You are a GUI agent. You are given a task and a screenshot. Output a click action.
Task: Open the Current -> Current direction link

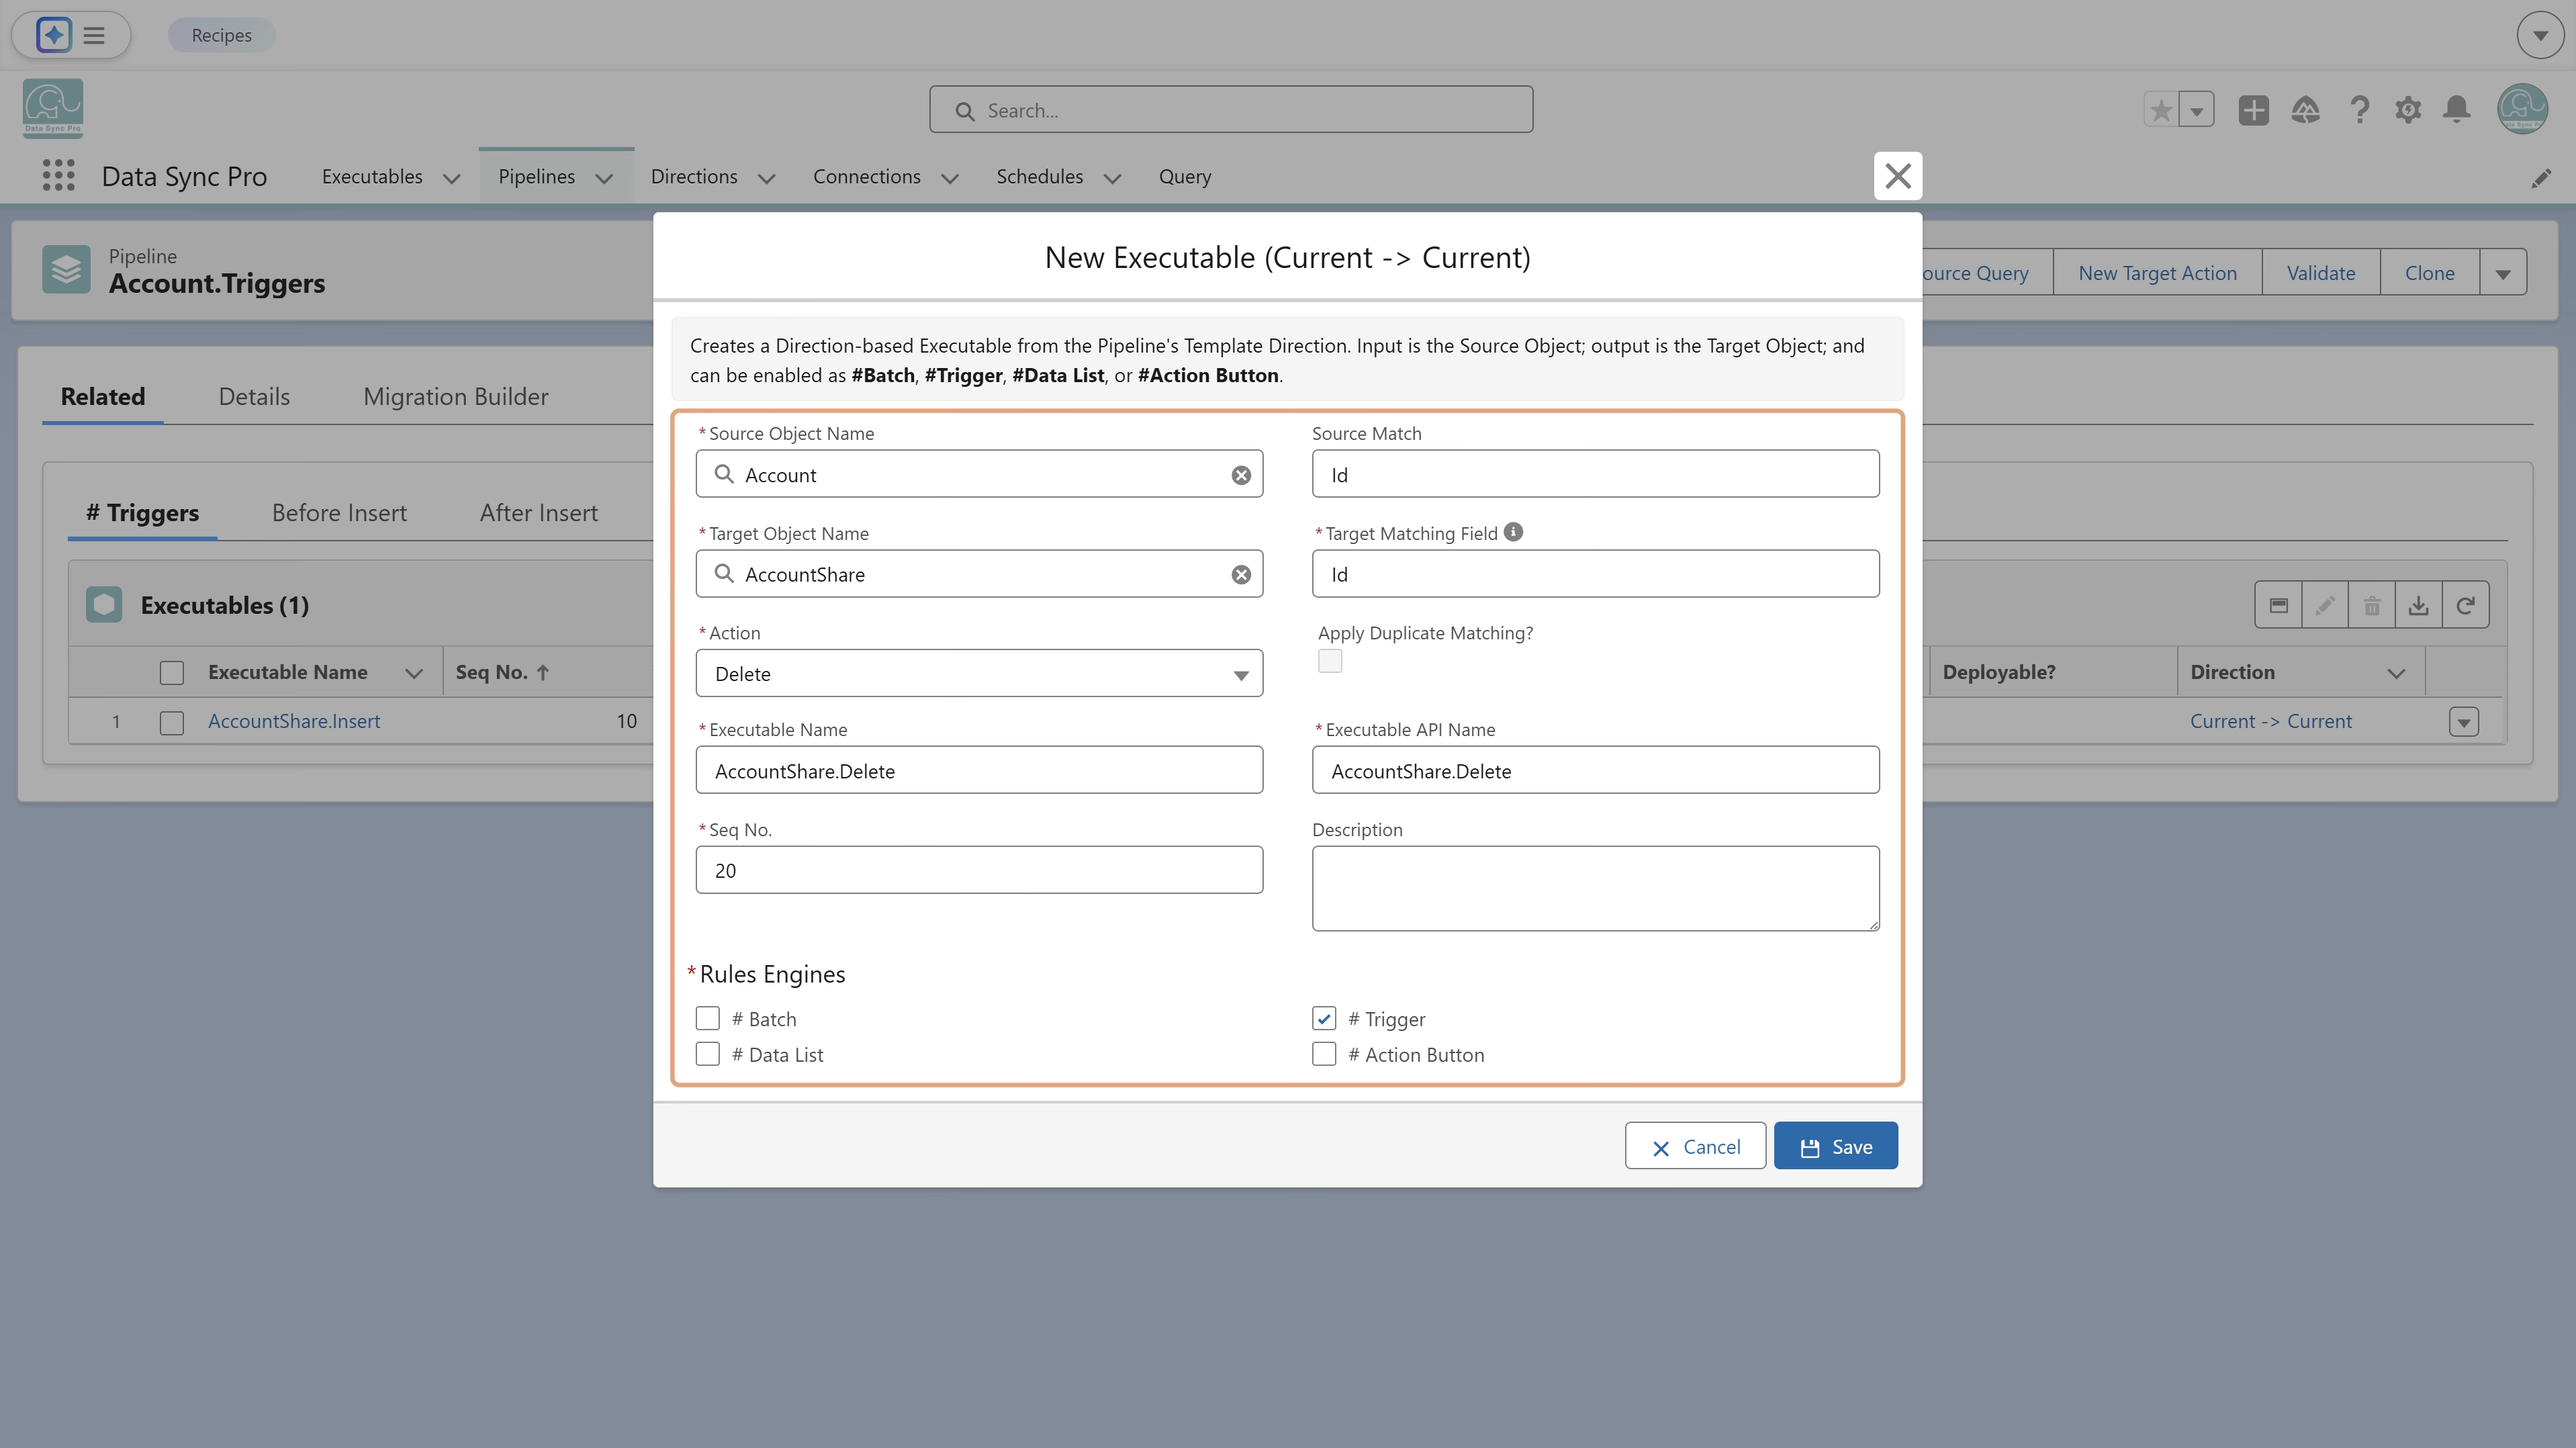tap(2270, 721)
